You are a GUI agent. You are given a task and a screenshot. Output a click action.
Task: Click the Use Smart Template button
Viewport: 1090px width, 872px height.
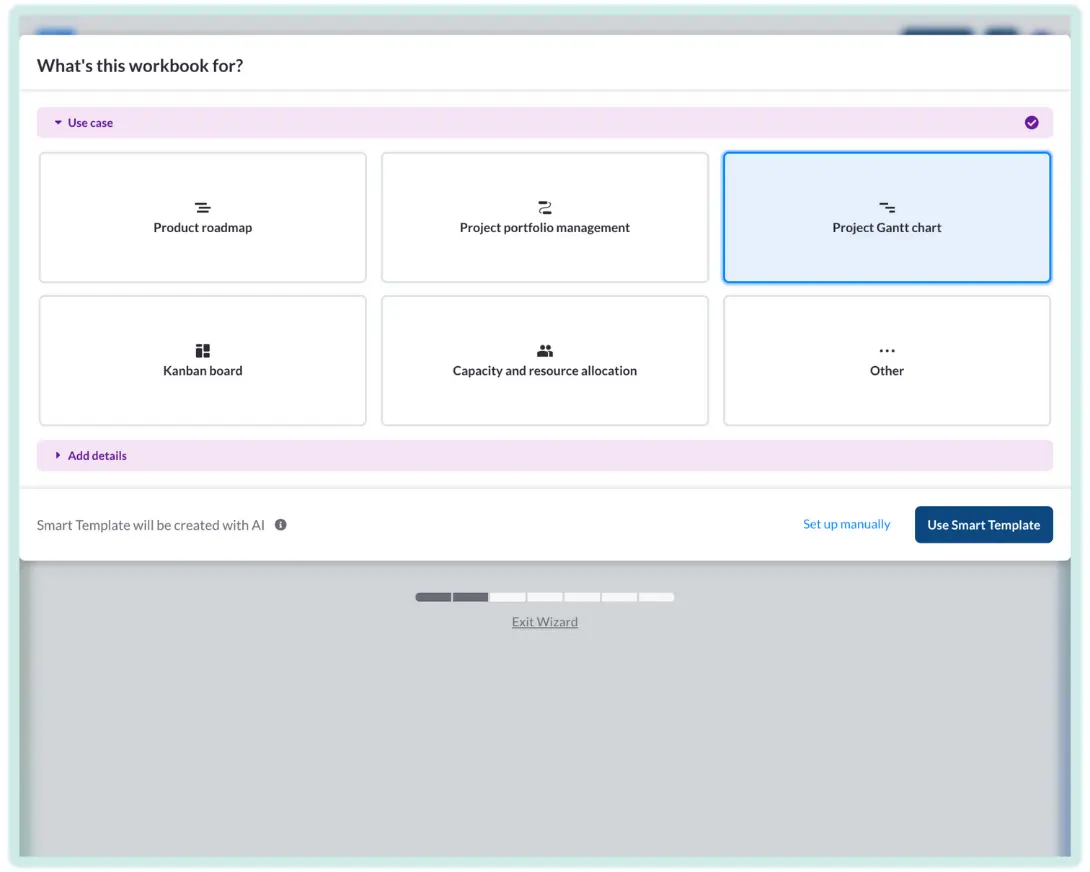click(983, 525)
